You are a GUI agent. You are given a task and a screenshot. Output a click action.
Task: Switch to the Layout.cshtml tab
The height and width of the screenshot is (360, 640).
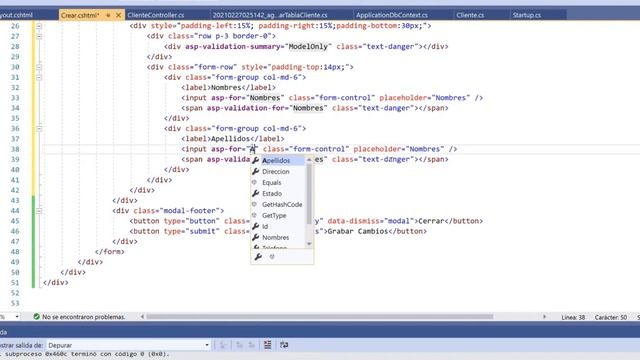coord(16,15)
